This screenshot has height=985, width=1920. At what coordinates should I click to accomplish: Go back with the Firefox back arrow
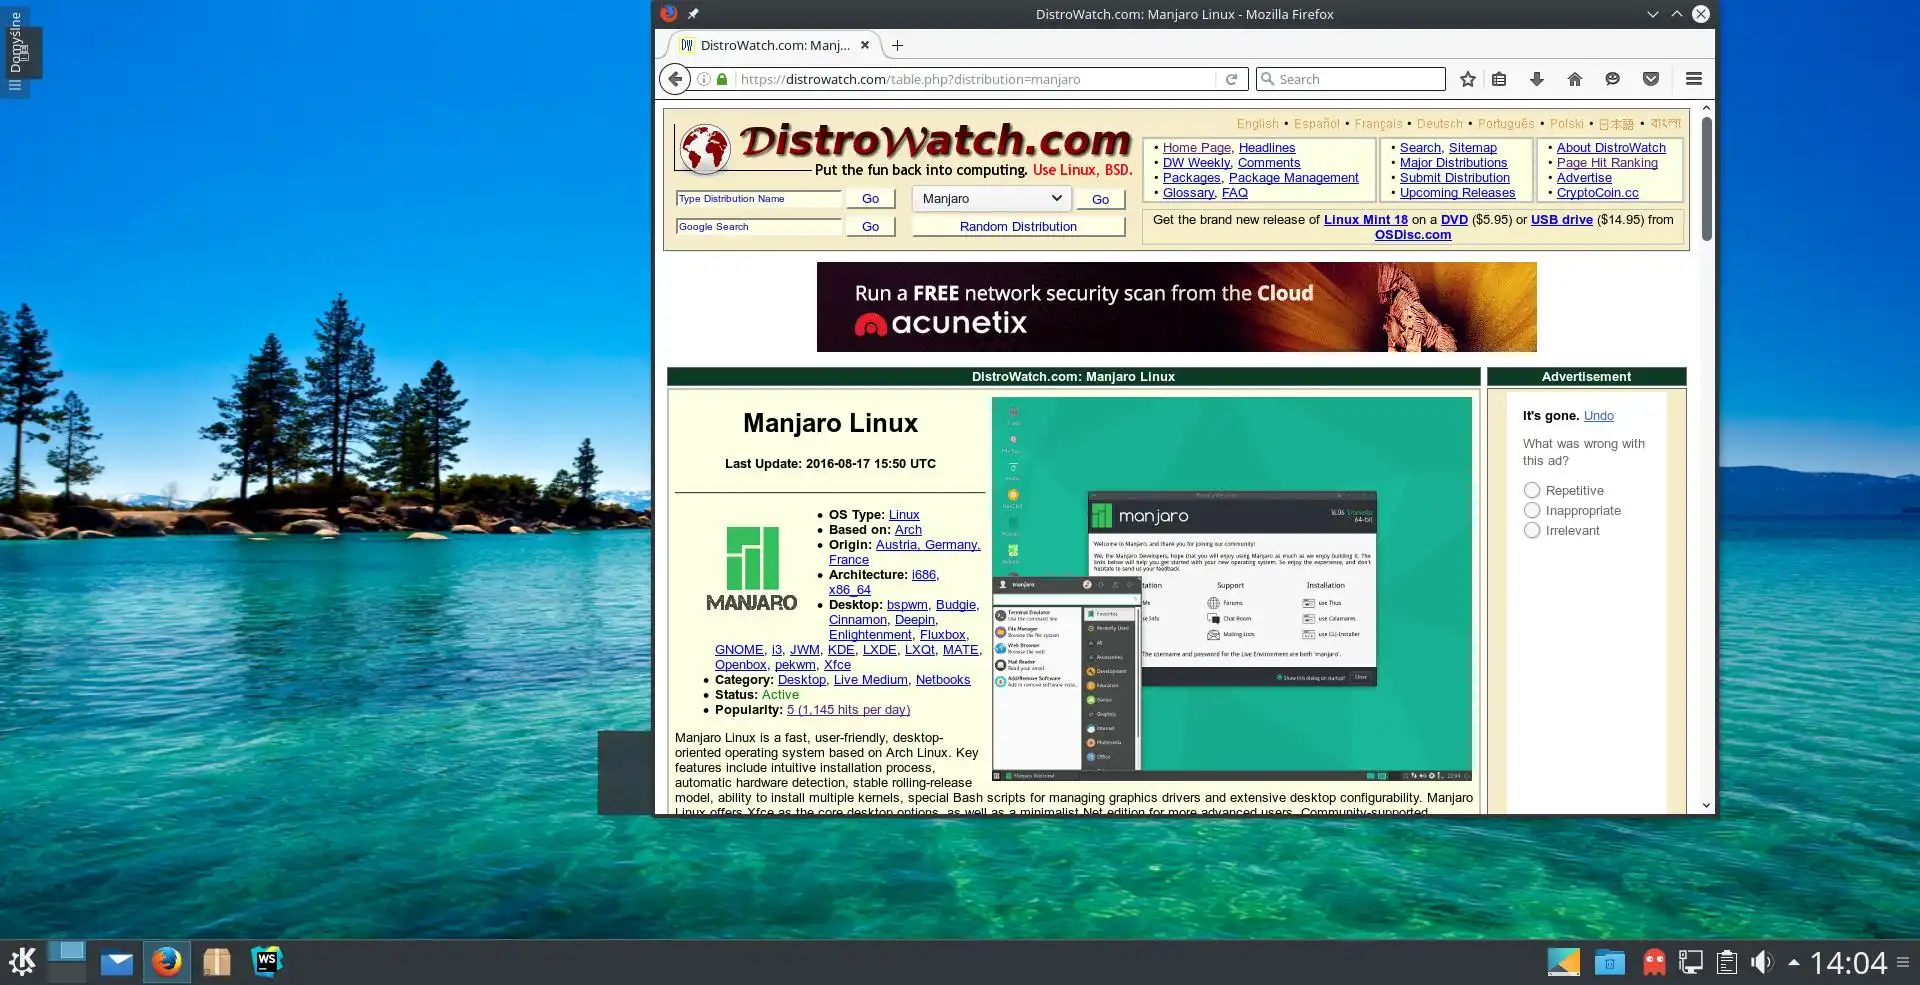click(x=676, y=79)
